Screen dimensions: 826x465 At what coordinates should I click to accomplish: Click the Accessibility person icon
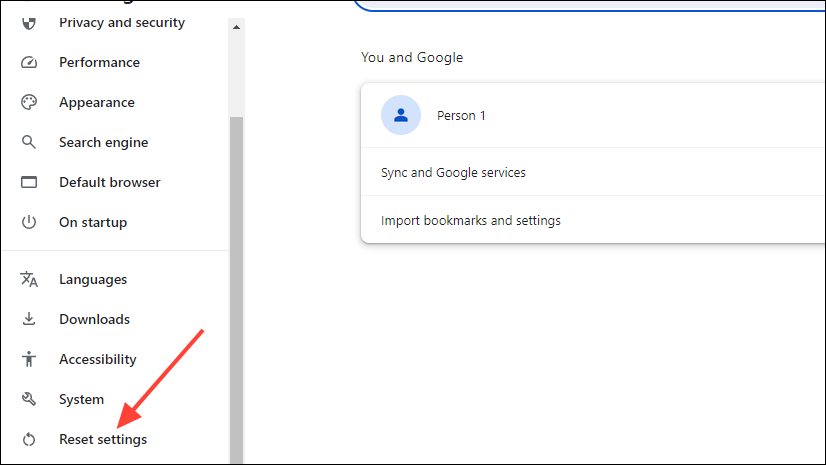click(x=29, y=359)
